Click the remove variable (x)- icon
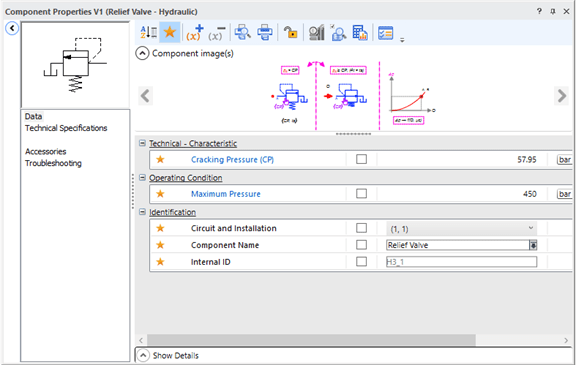This screenshot has height=365, width=576. (x=217, y=33)
